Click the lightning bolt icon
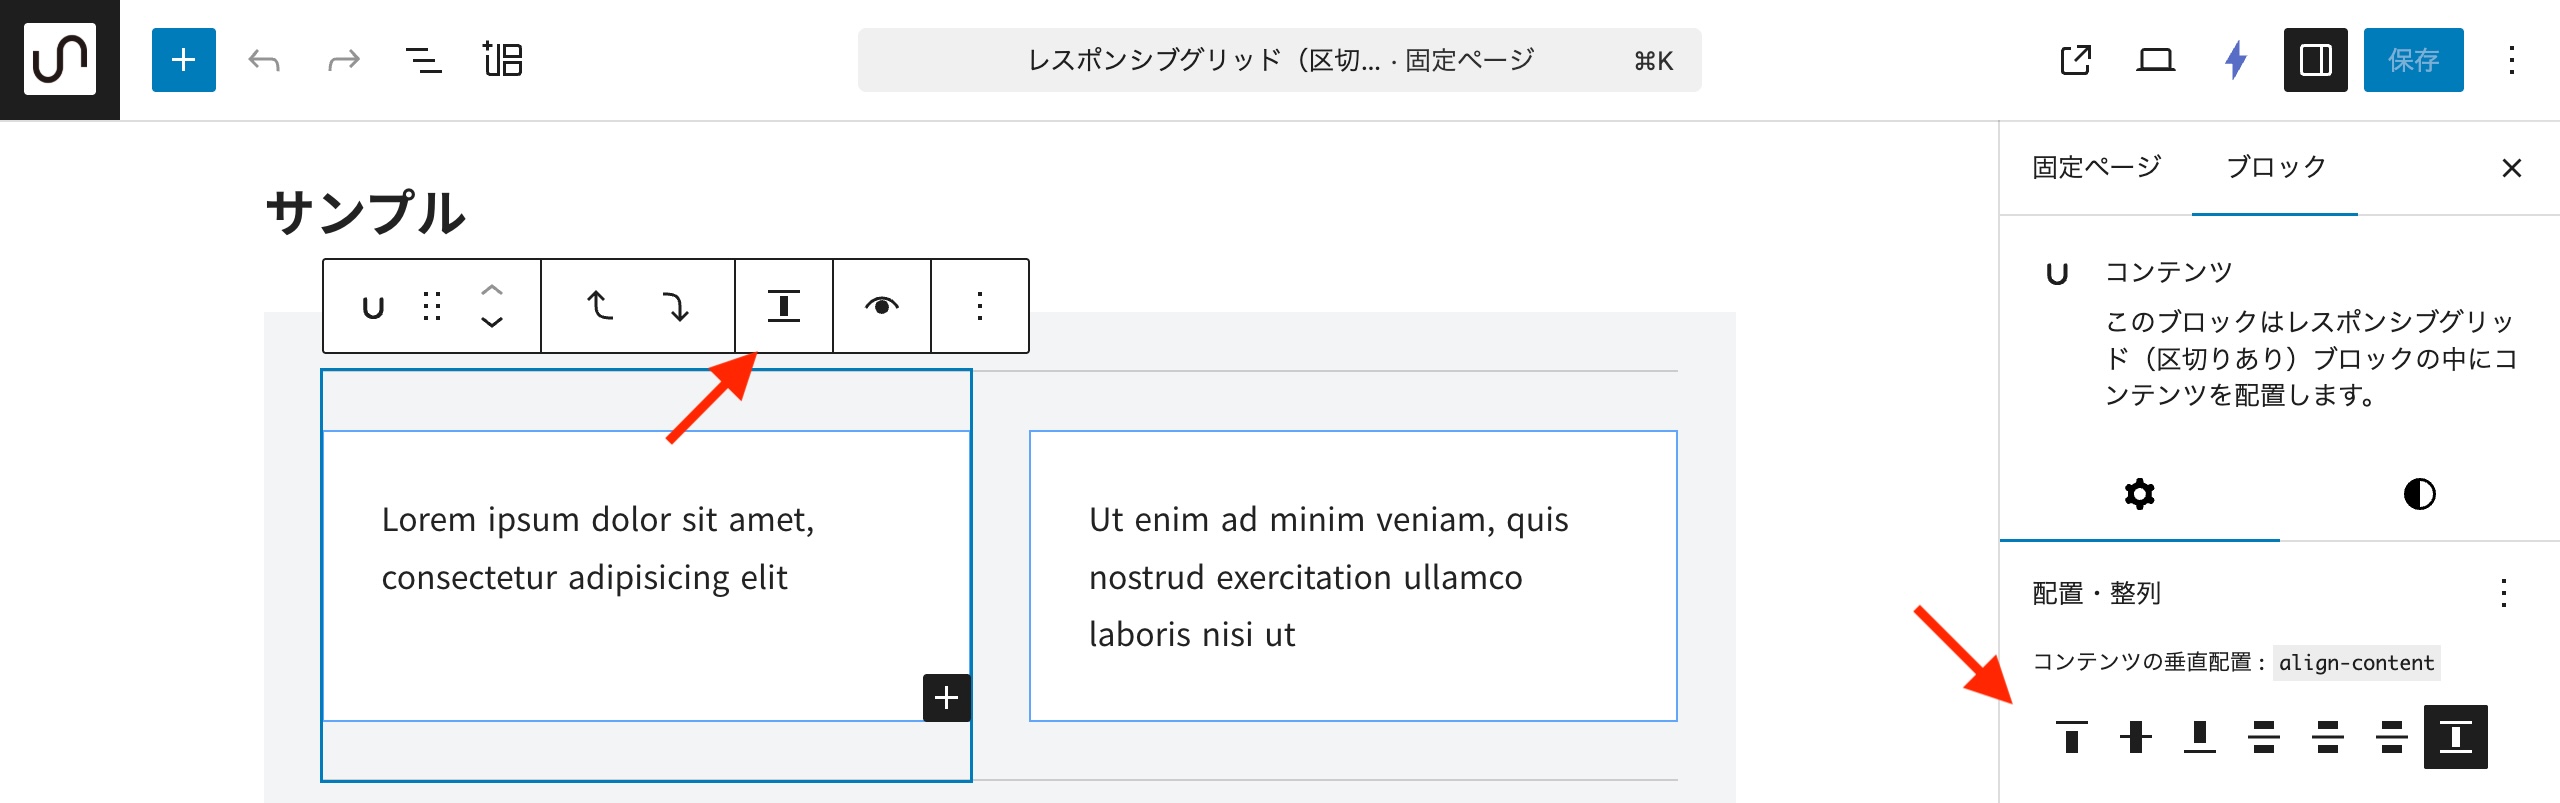2560x803 pixels. (x=2236, y=60)
